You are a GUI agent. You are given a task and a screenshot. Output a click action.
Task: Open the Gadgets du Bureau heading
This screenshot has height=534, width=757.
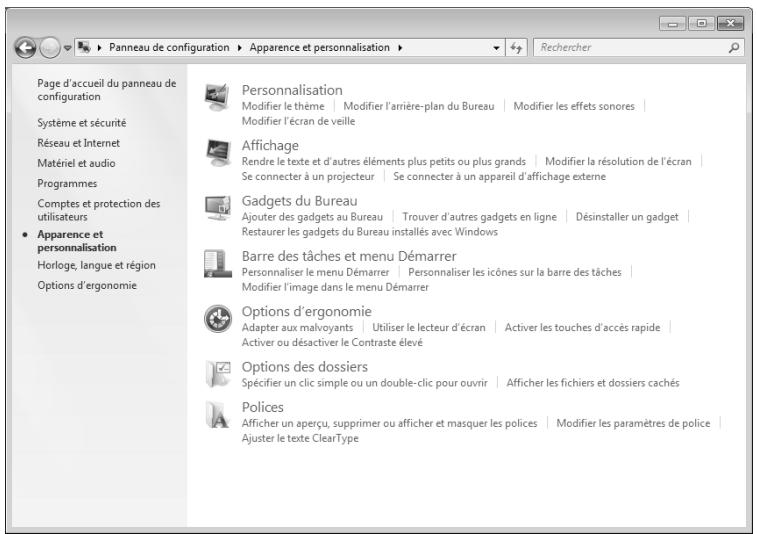[299, 201]
